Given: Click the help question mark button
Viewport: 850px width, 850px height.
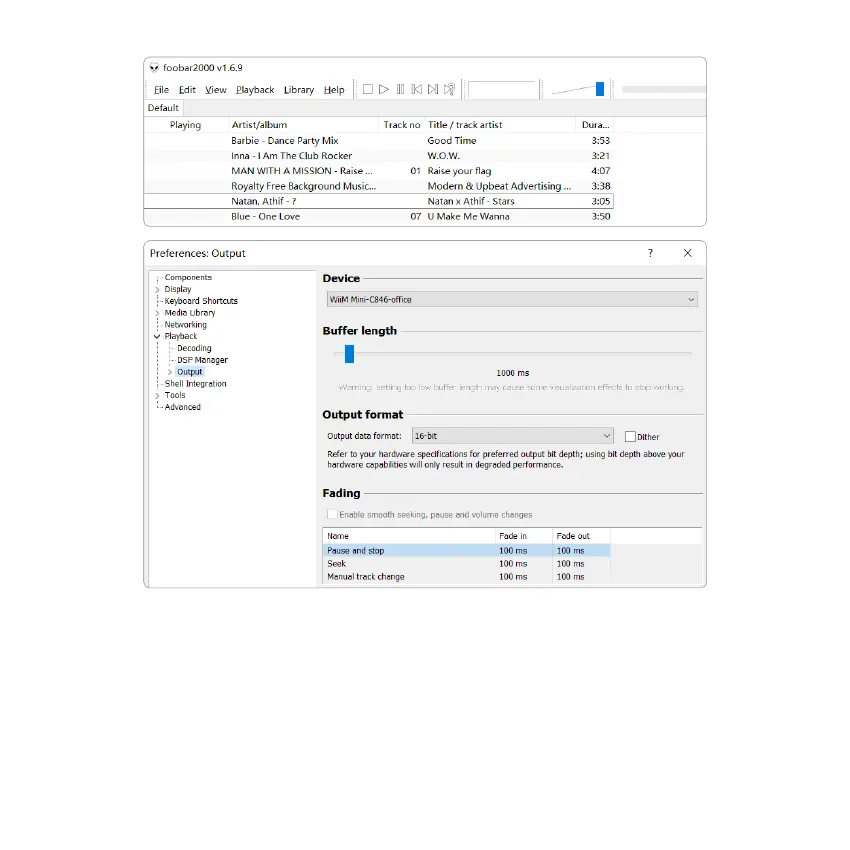Looking at the screenshot, I should (651, 253).
